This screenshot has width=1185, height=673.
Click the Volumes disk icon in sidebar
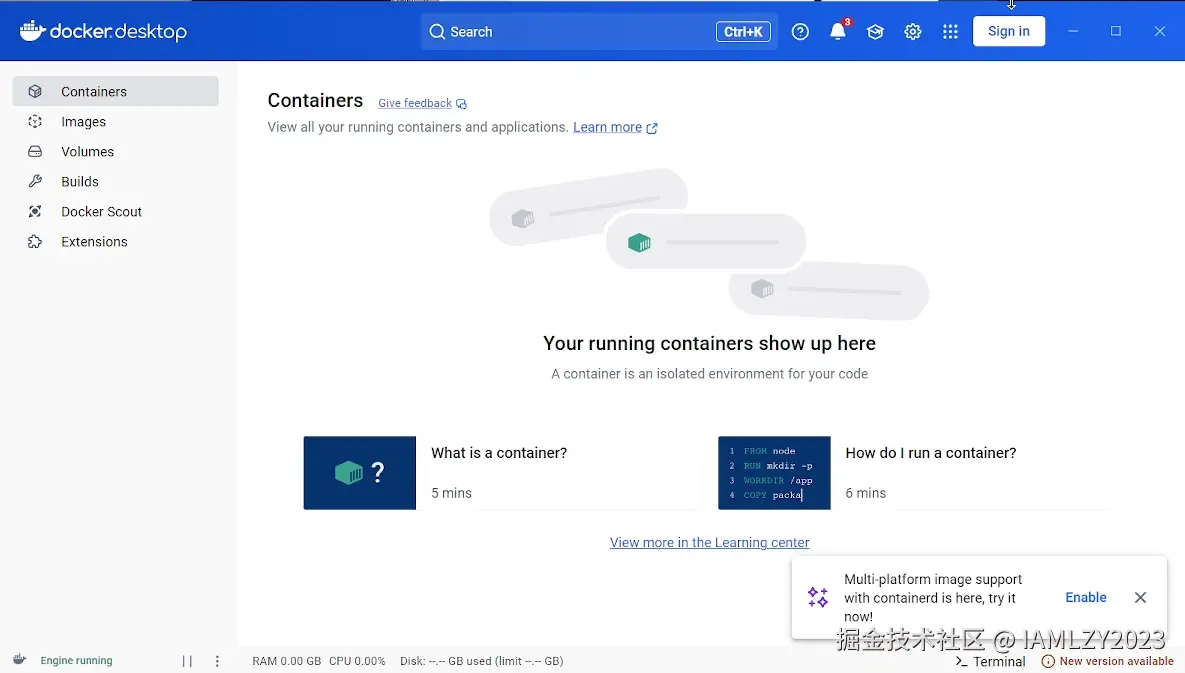[35, 152]
